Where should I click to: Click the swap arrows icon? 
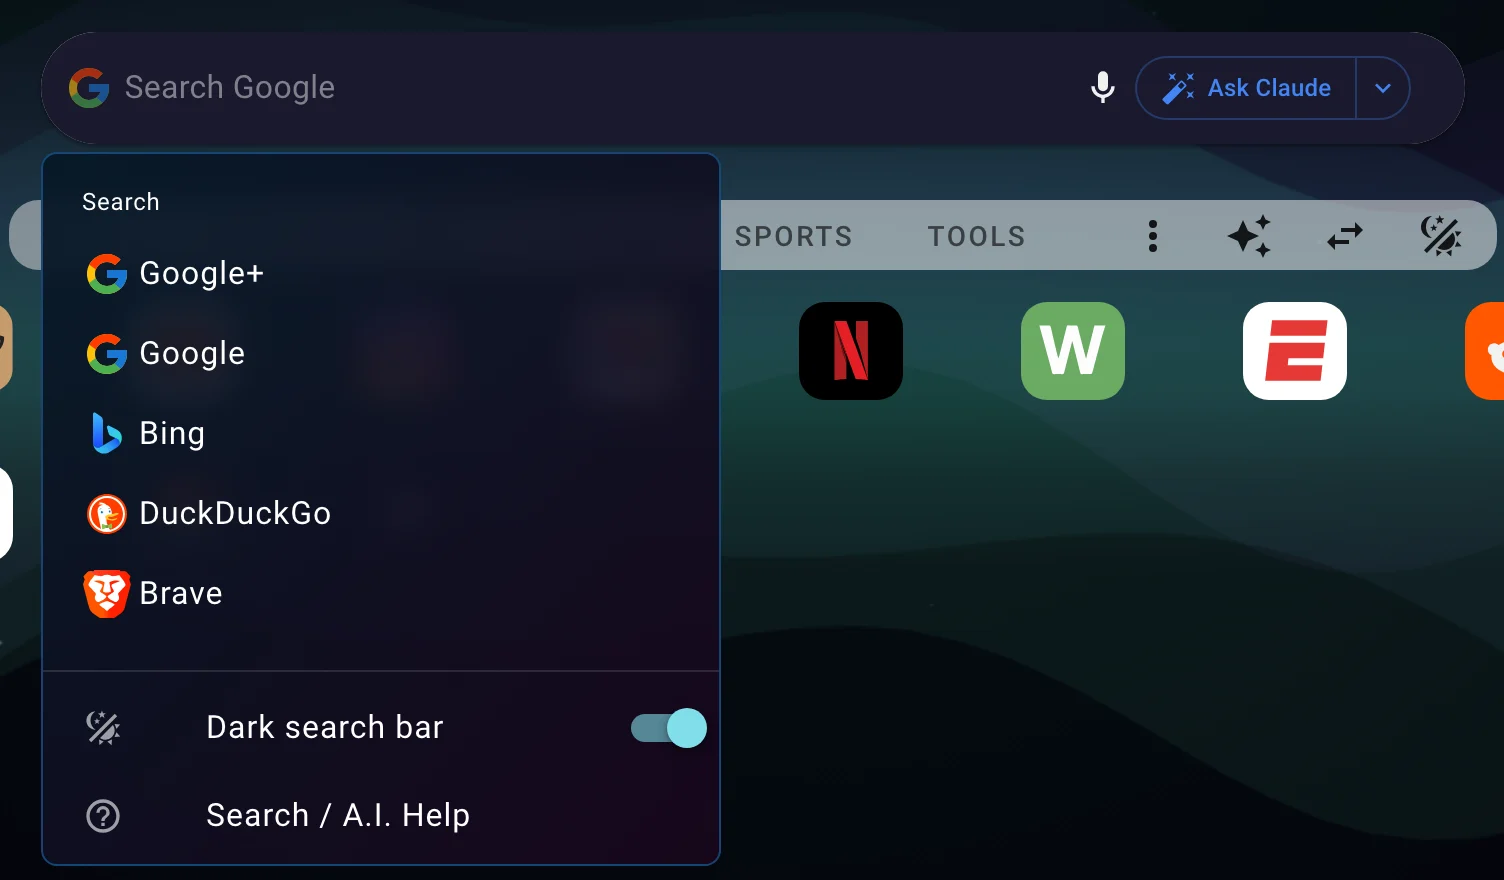tap(1345, 236)
